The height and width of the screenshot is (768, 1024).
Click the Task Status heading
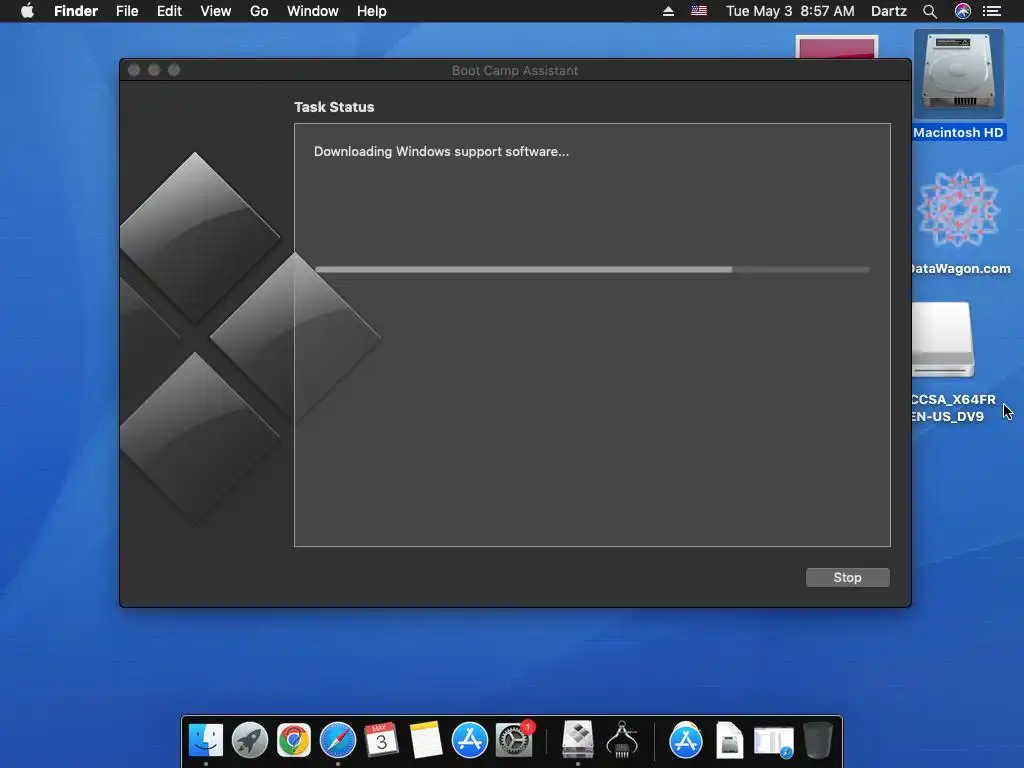click(334, 107)
